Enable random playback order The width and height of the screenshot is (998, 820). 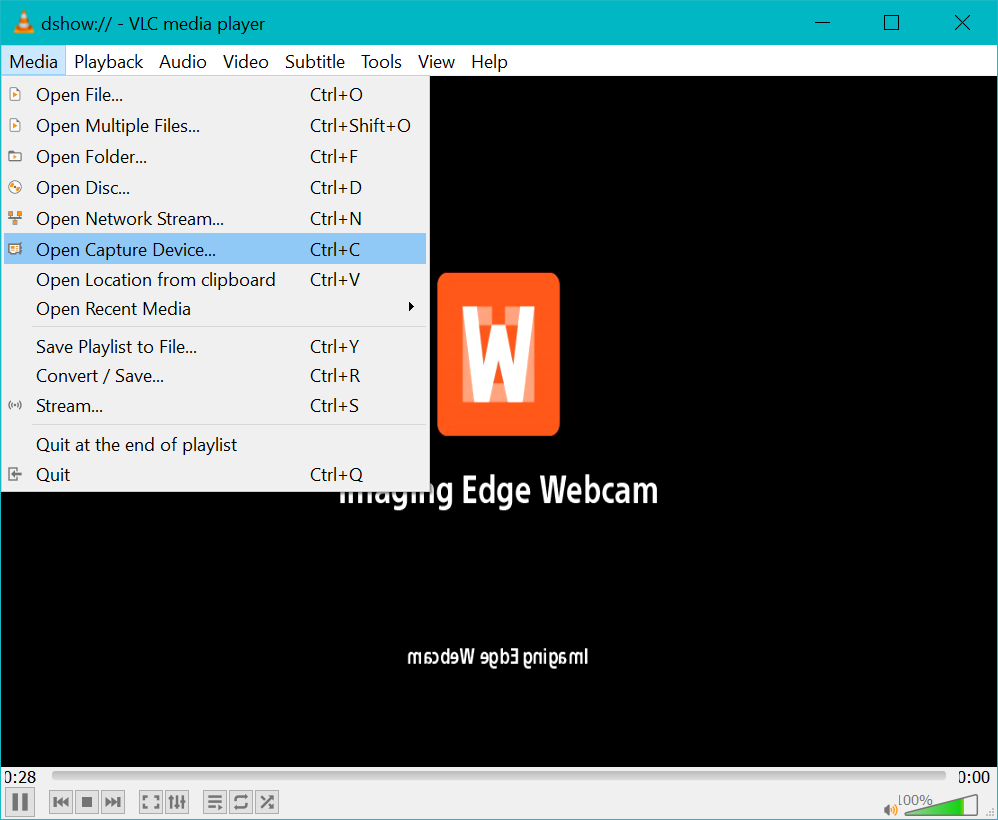pyautogui.click(x=266, y=801)
